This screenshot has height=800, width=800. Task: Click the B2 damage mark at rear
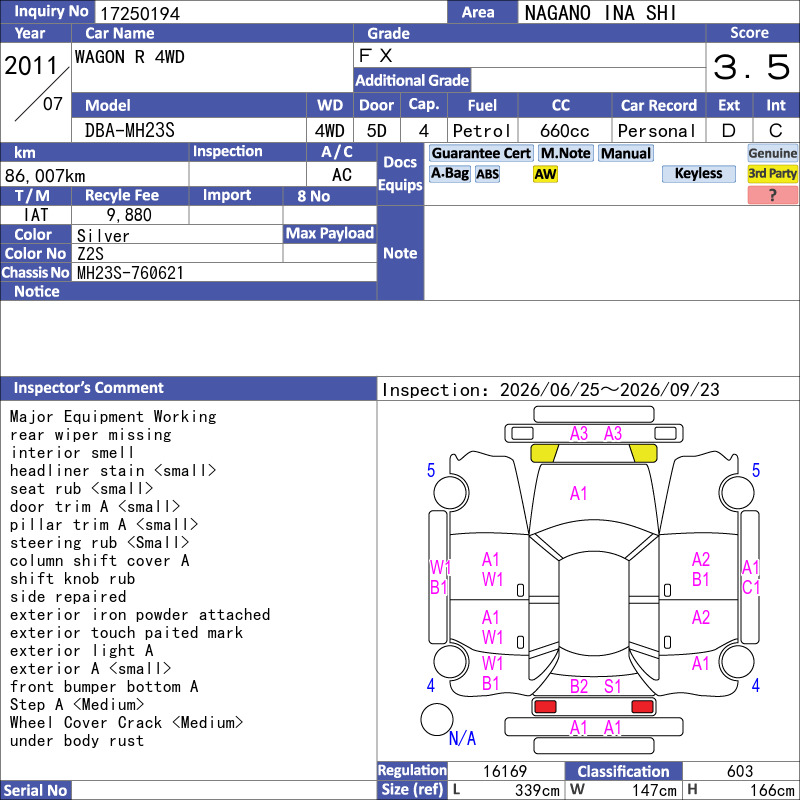(579, 686)
